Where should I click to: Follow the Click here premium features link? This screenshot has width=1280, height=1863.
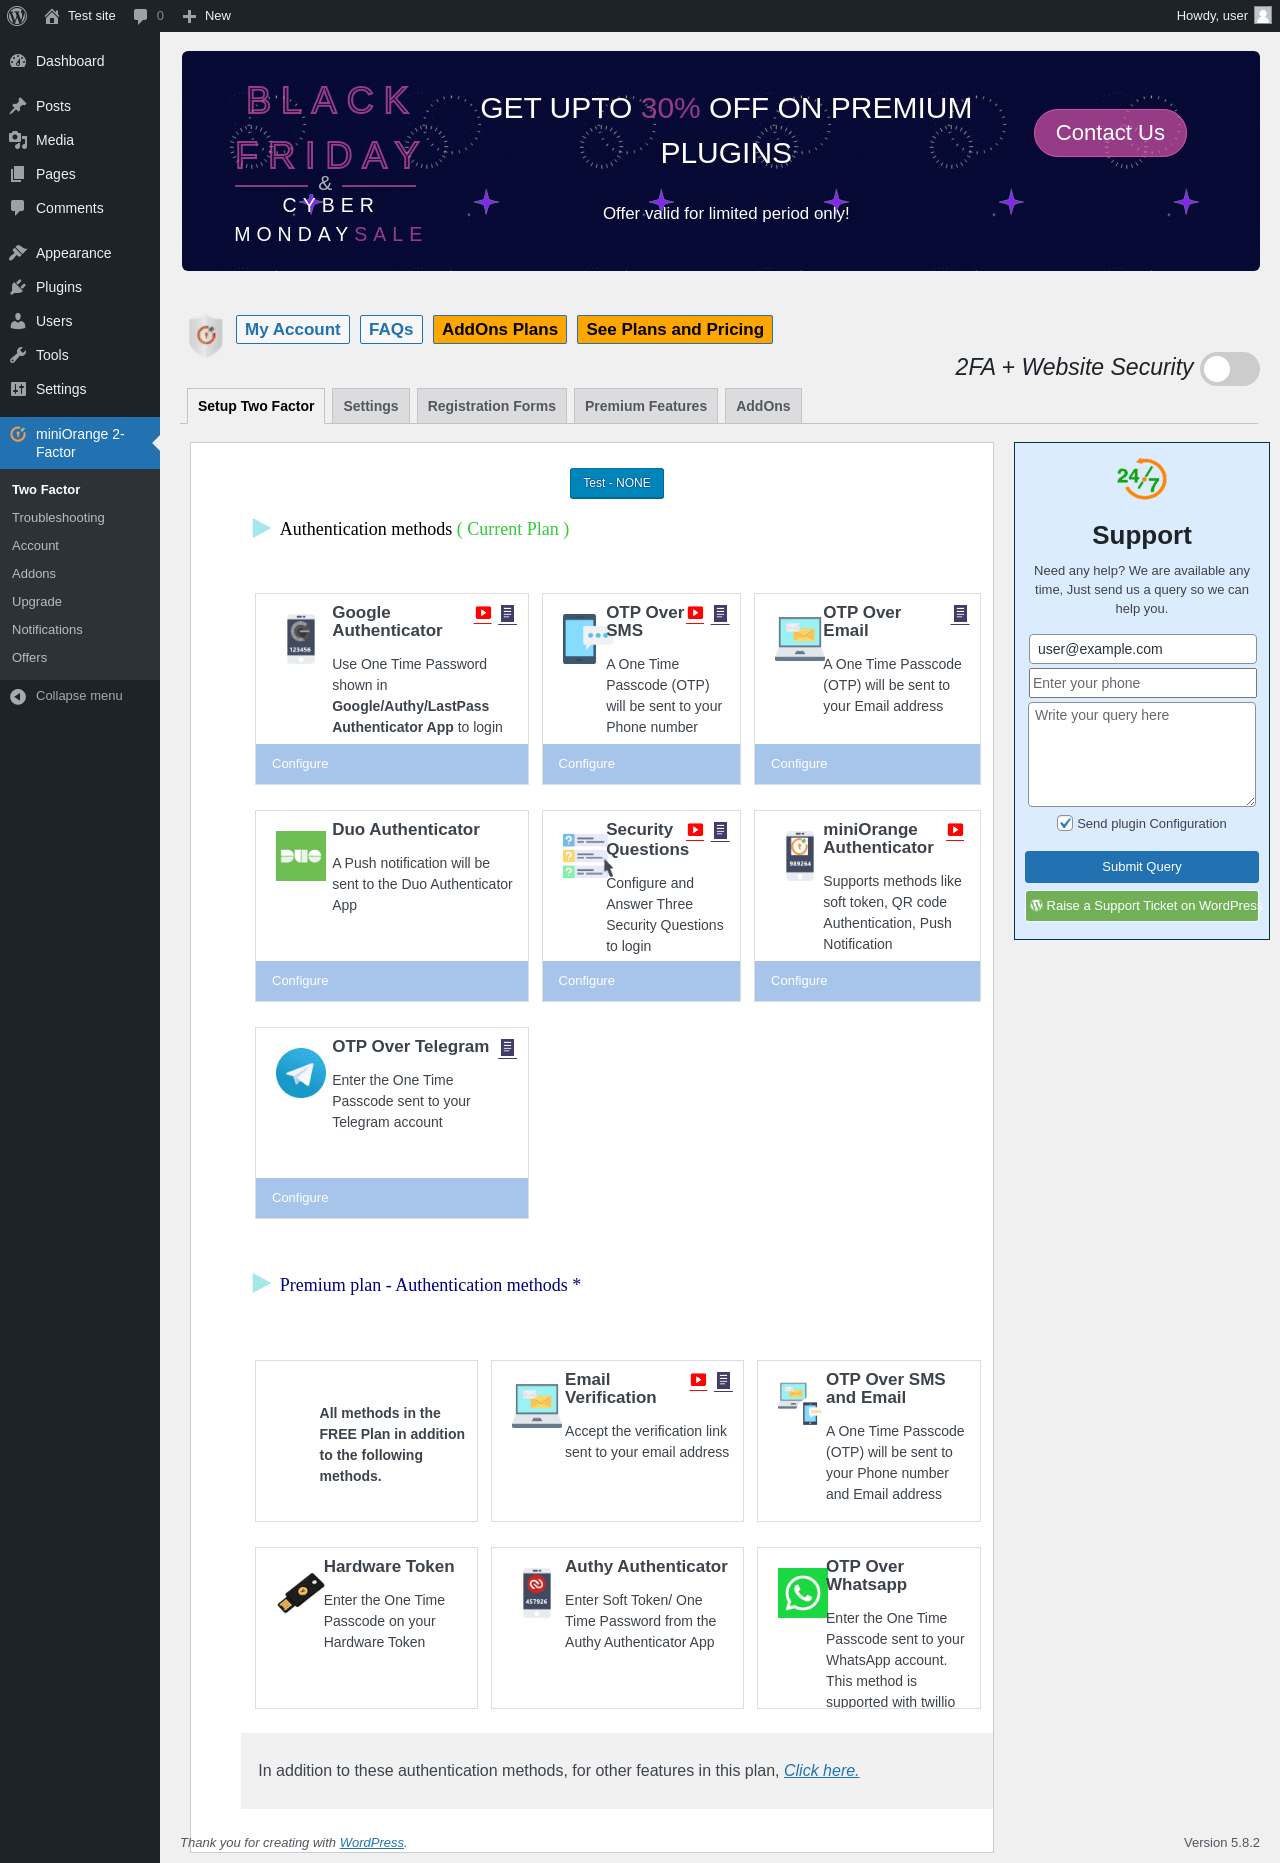point(821,1771)
